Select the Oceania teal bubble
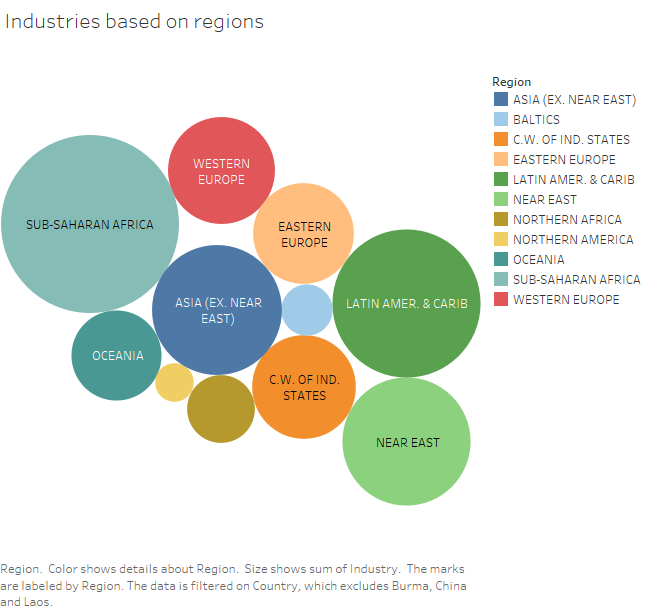This screenshot has height=611, width=645. pos(118,355)
